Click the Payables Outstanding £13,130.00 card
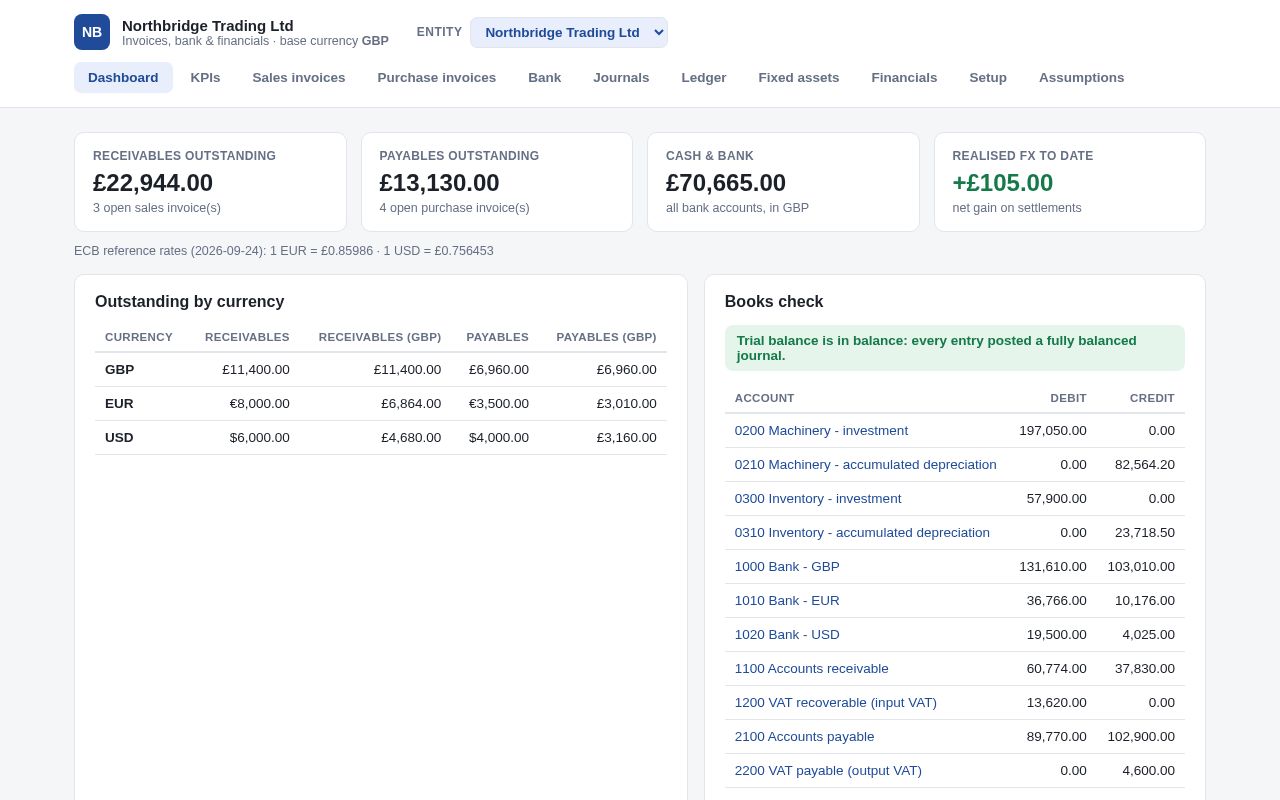 [x=497, y=182]
